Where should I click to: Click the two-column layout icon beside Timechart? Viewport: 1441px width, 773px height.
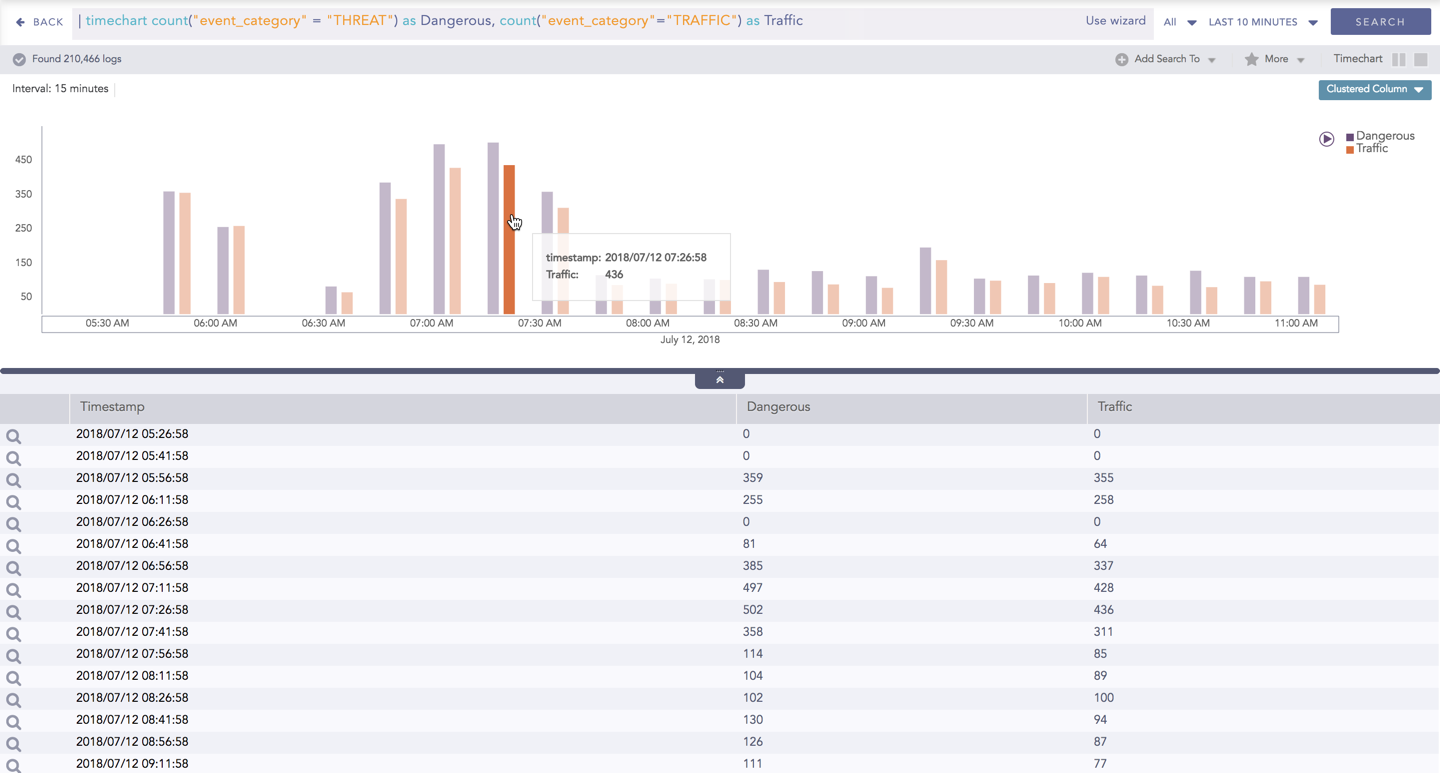pos(1398,60)
